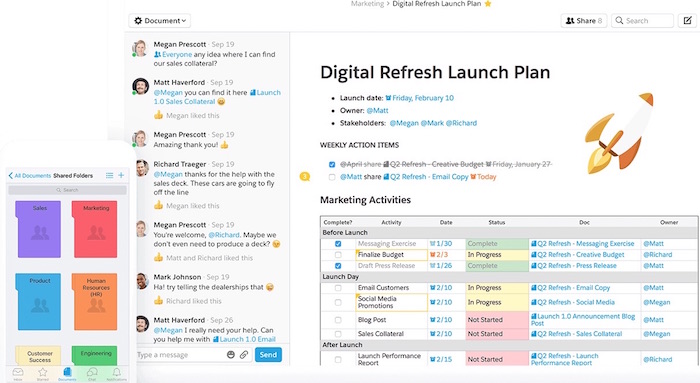Uncheck the Draft Press Release checkbox
The image size is (700, 383).
pos(338,266)
